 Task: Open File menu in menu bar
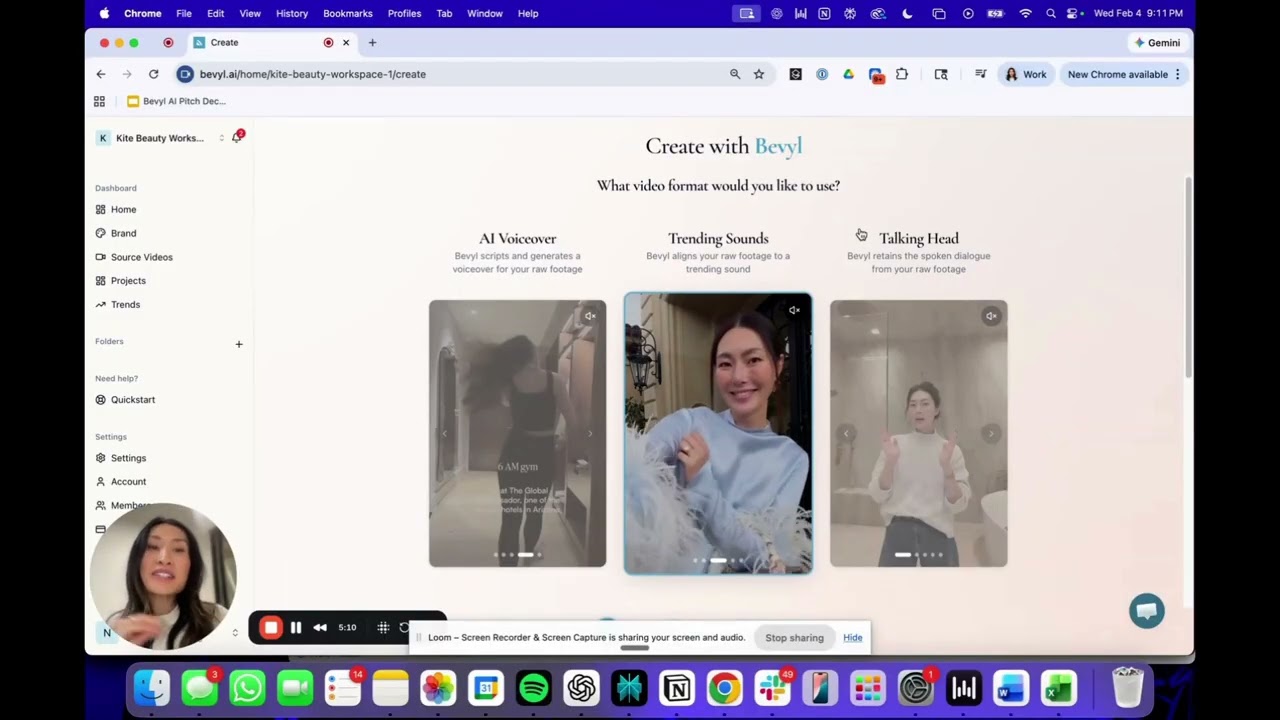(184, 13)
